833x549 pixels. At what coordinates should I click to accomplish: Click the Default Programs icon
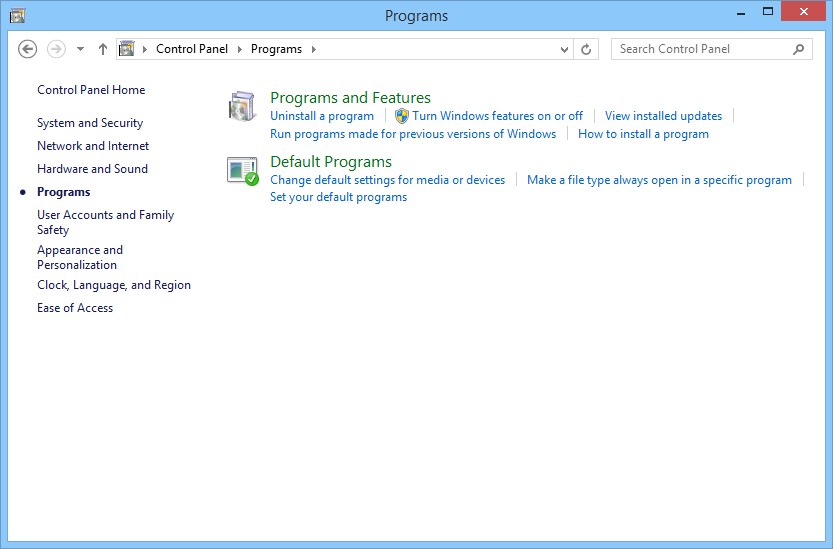tap(243, 171)
